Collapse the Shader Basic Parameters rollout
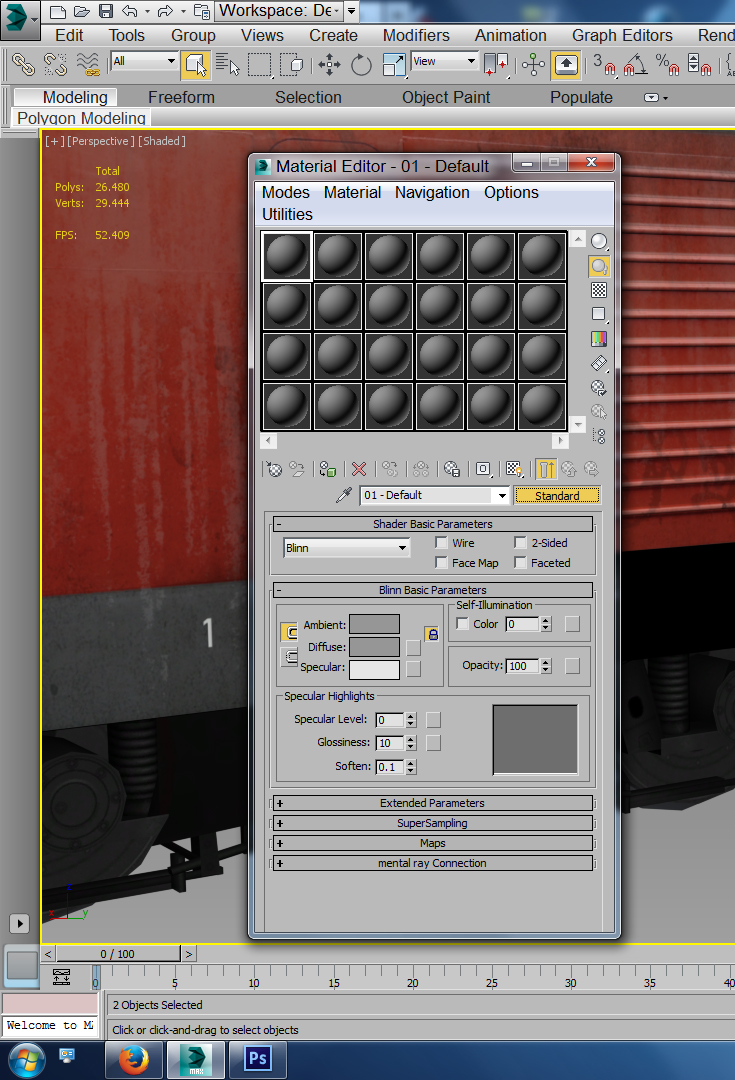Screen dimensions: 735x1080 433,524
